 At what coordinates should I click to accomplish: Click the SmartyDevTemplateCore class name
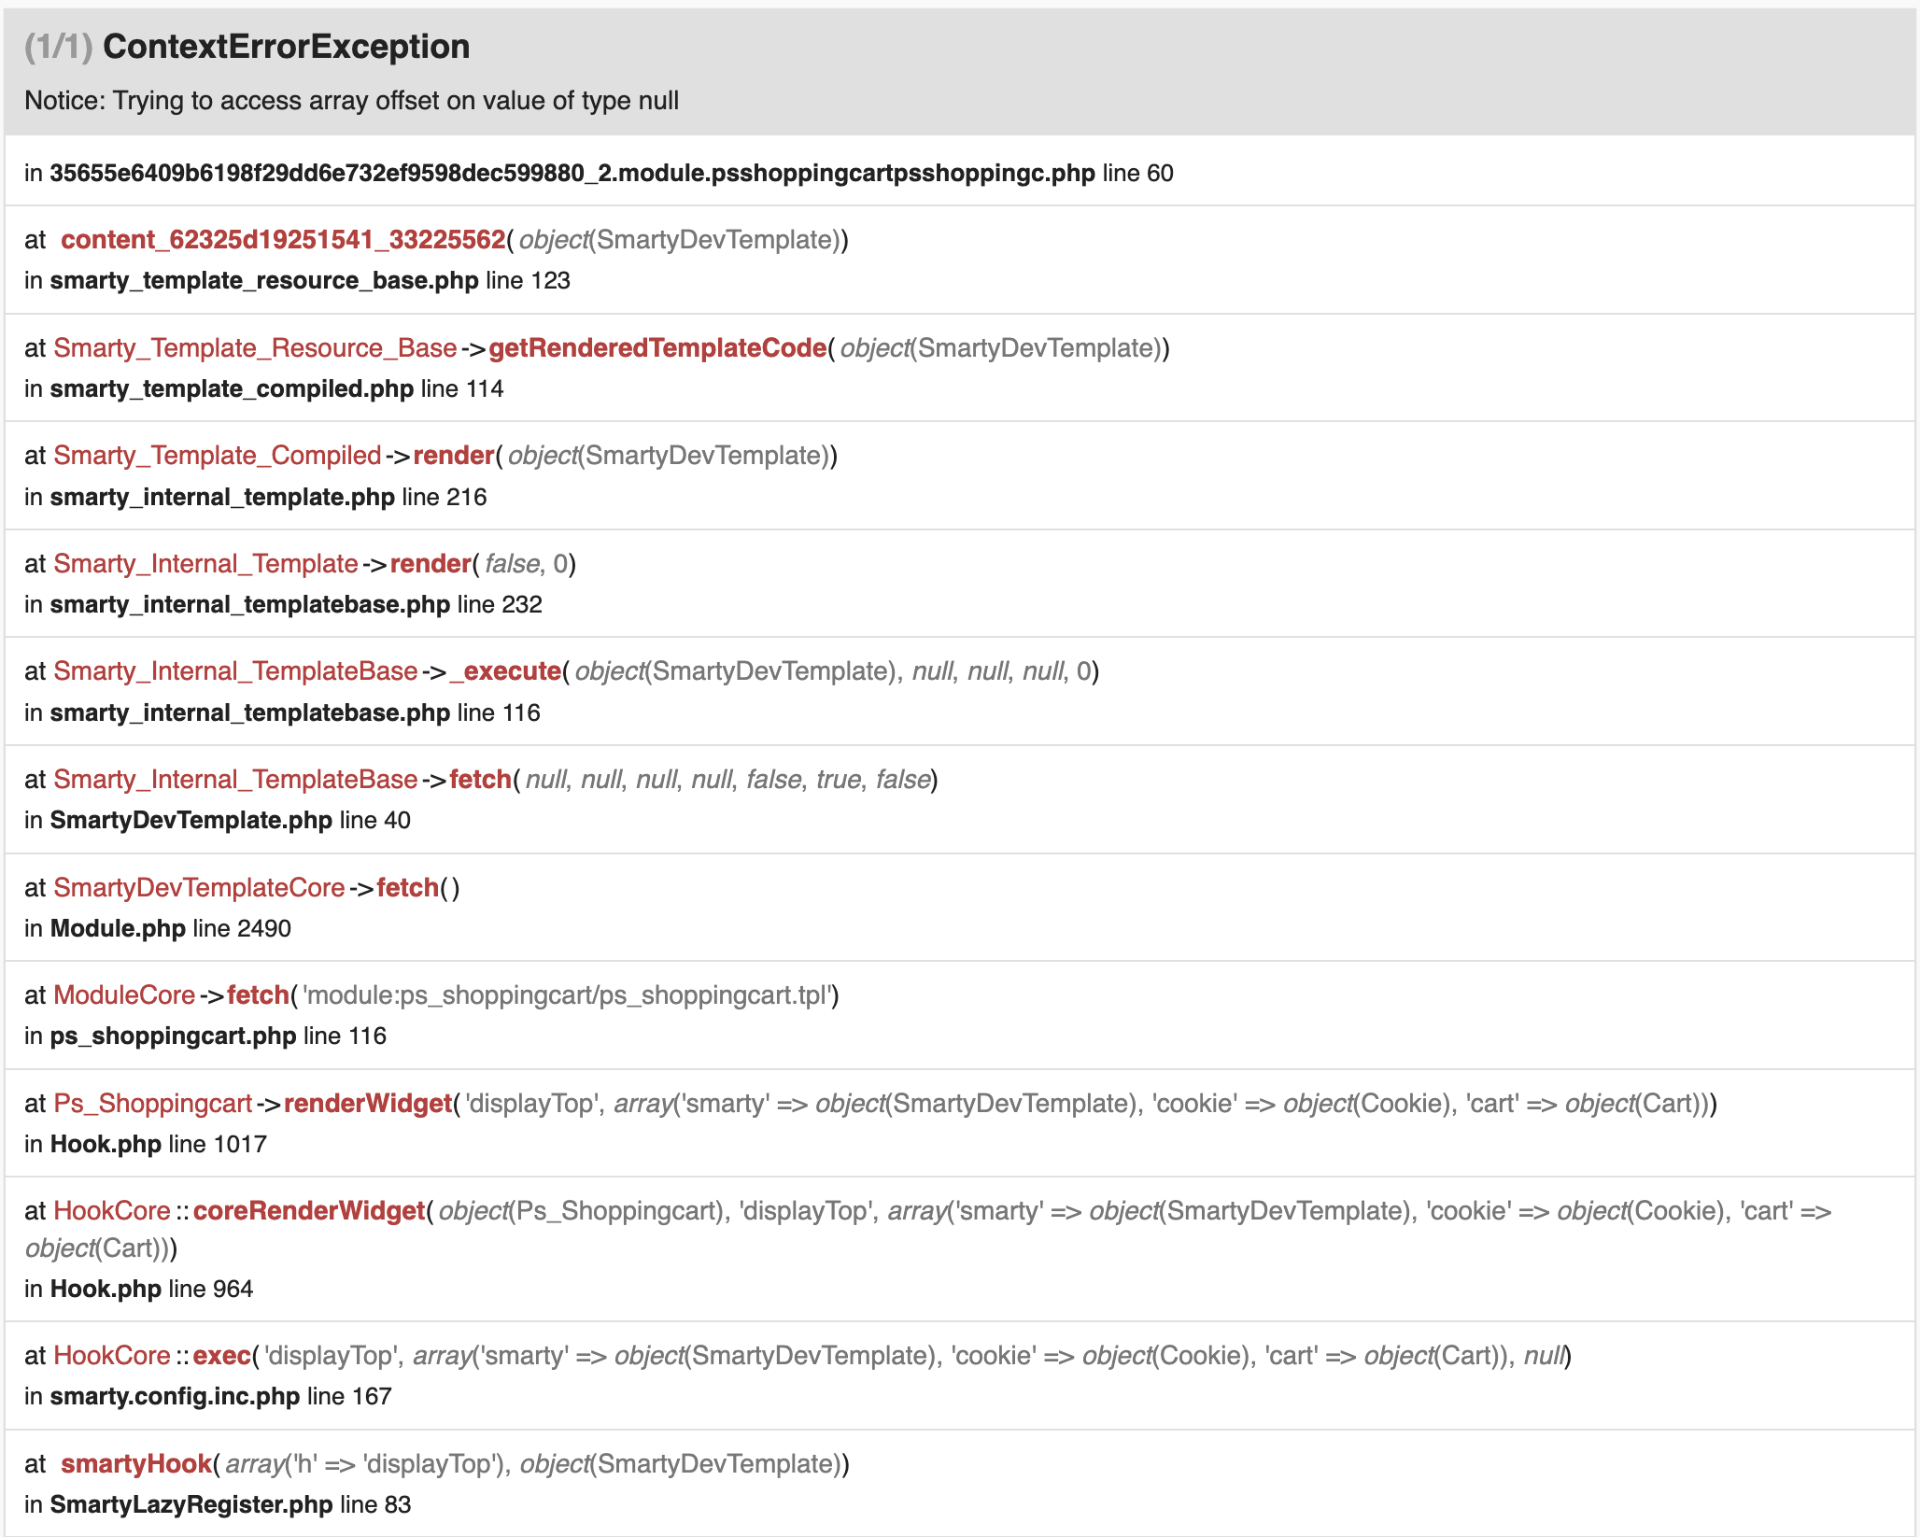[x=199, y=888]
